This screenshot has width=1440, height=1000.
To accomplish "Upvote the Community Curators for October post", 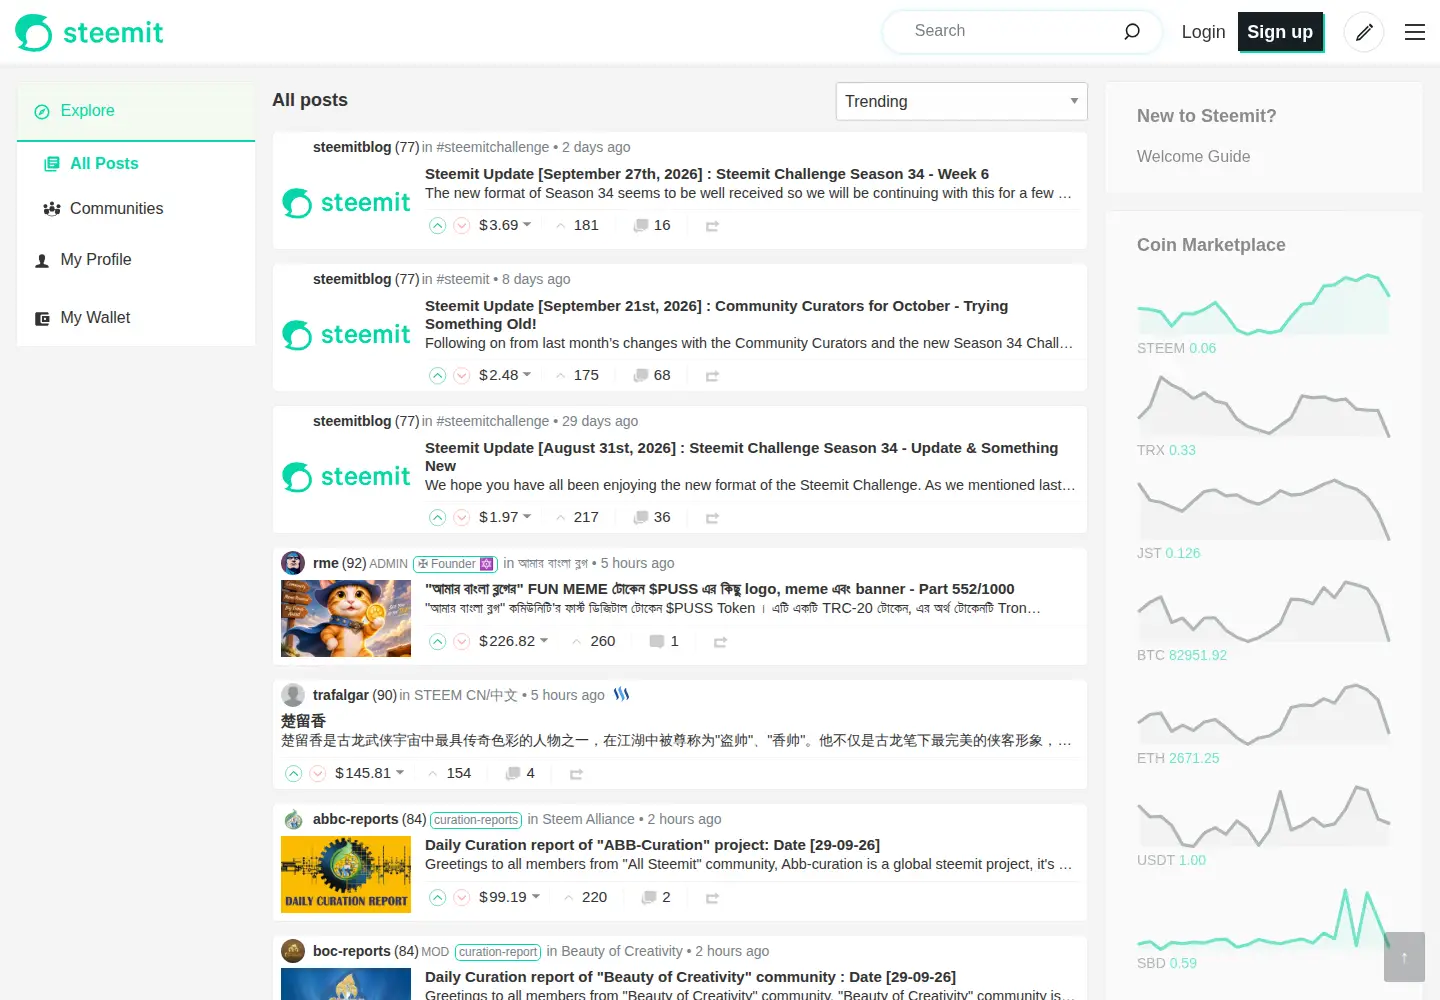I will [x=437, y=376].
